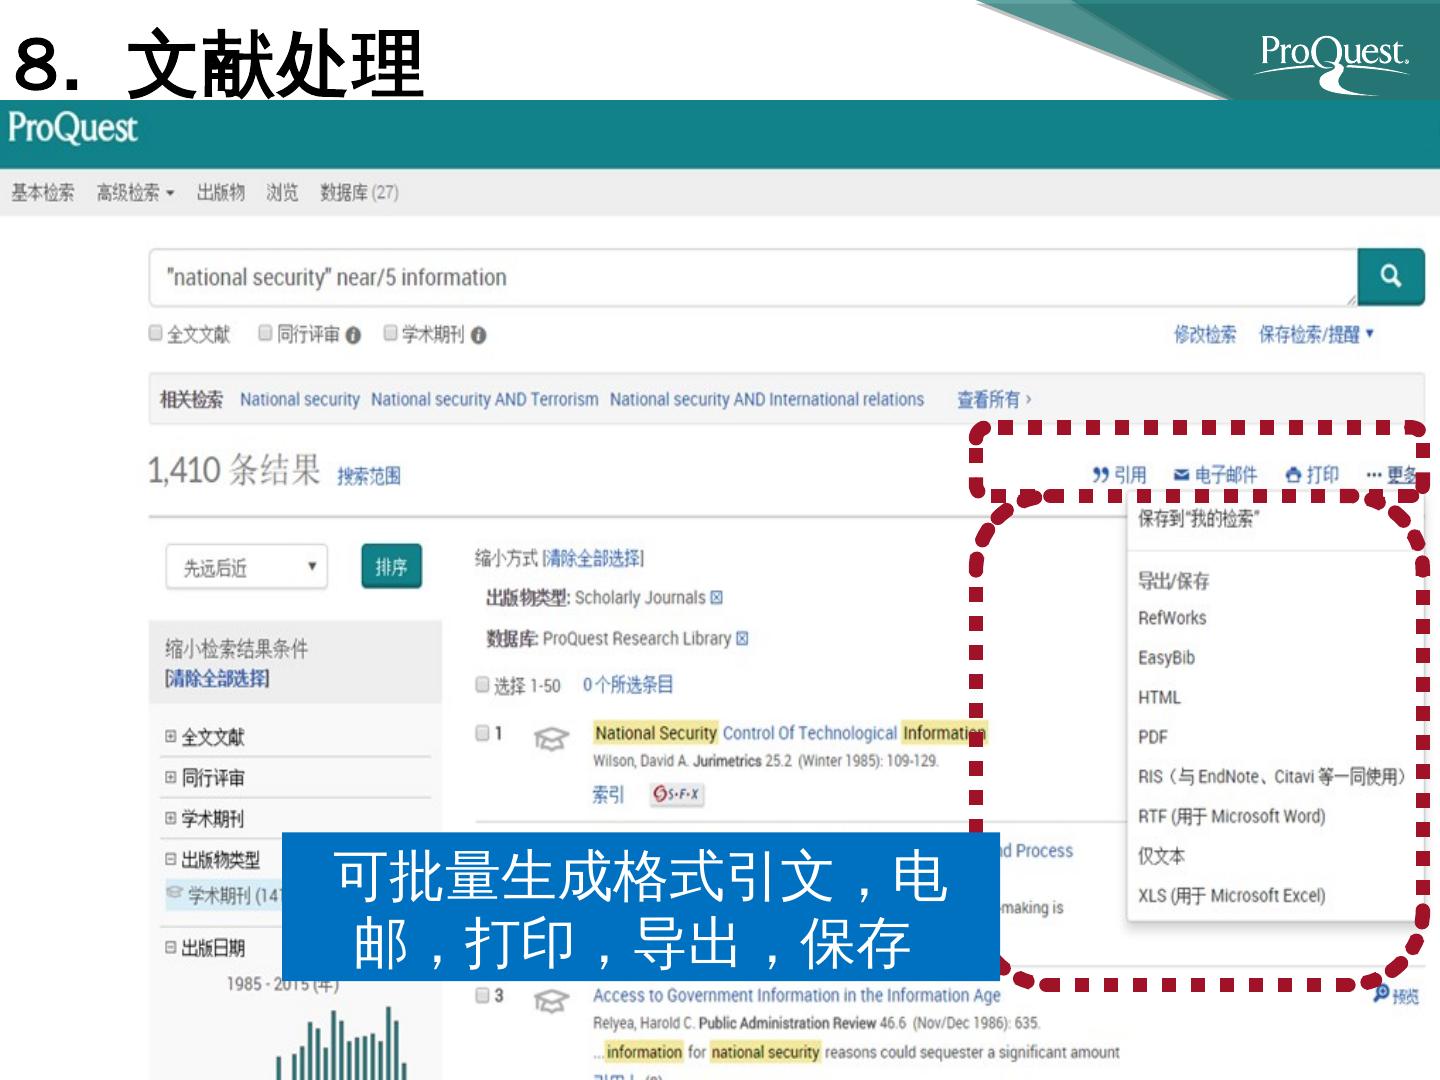
Task: Open the 出版物 publications page
Action: 220,192
